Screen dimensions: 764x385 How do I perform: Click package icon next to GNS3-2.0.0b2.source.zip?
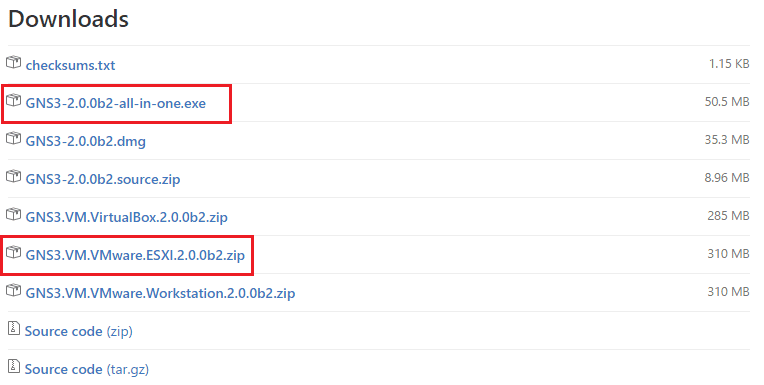(x=14, y=176)
